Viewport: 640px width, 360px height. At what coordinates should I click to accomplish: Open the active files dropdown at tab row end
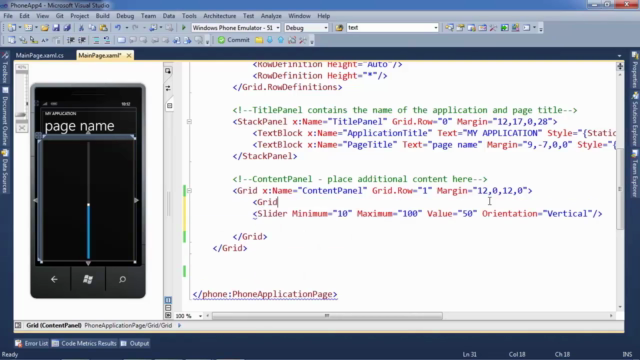coord(619,56)
